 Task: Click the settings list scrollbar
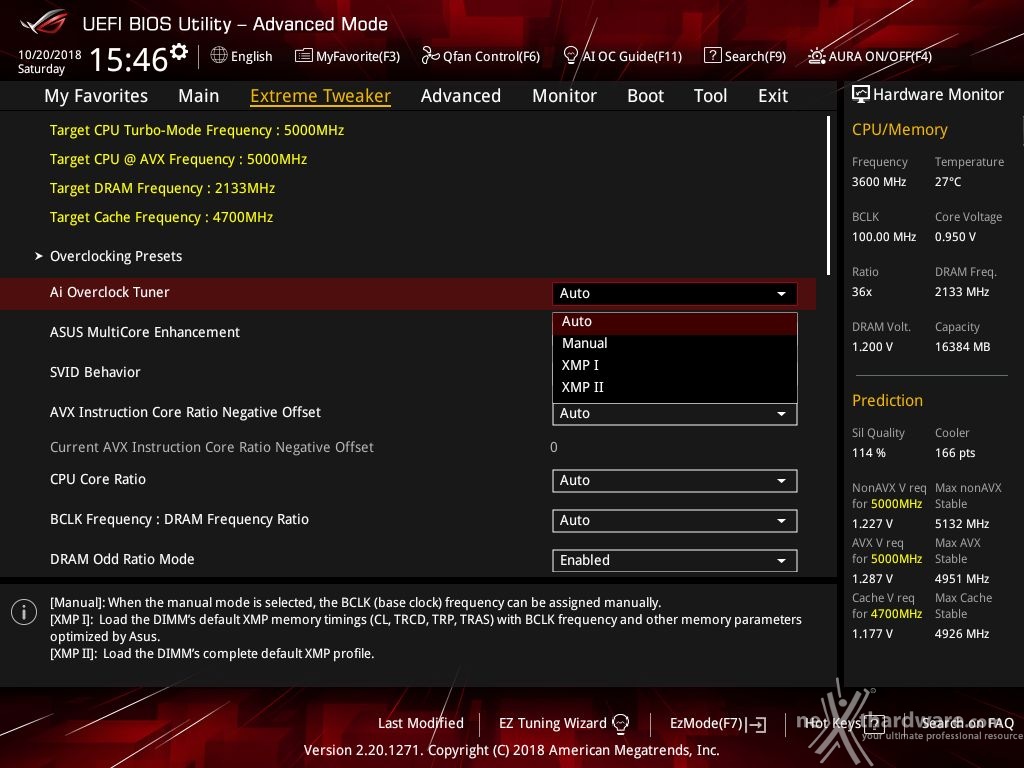click(828, 196)
